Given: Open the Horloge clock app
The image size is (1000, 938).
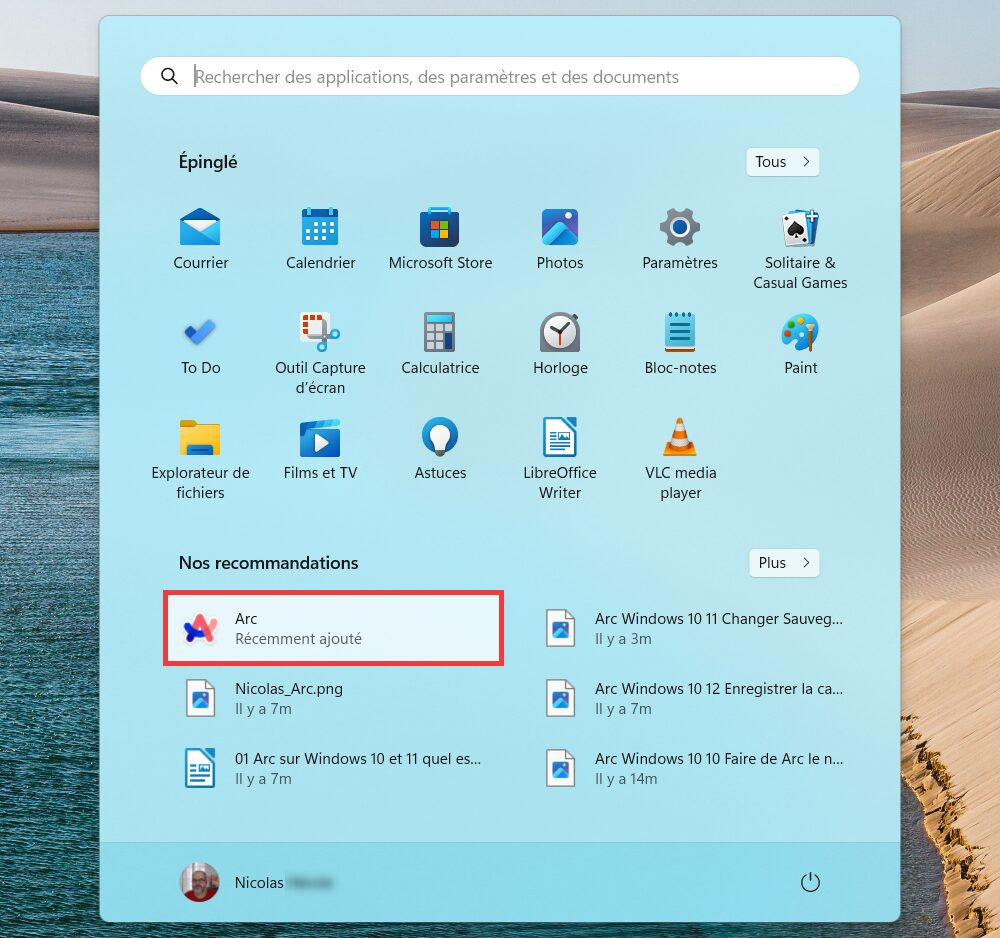Looking at the screenshot, I should (x=560, y=344).
